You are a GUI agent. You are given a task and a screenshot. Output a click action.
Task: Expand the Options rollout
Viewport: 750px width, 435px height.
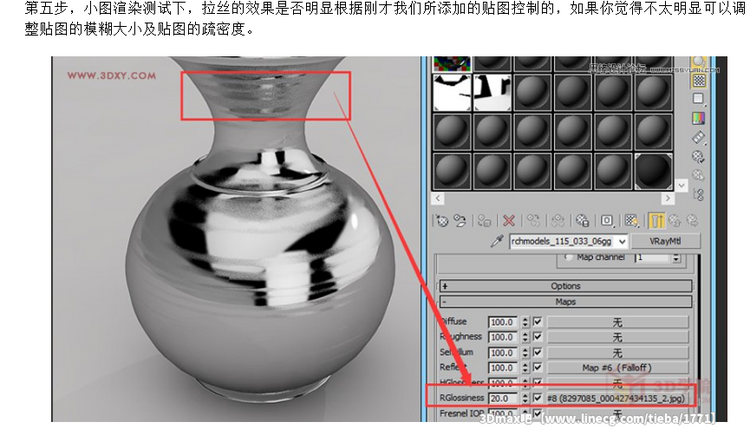tap(565, 285)
